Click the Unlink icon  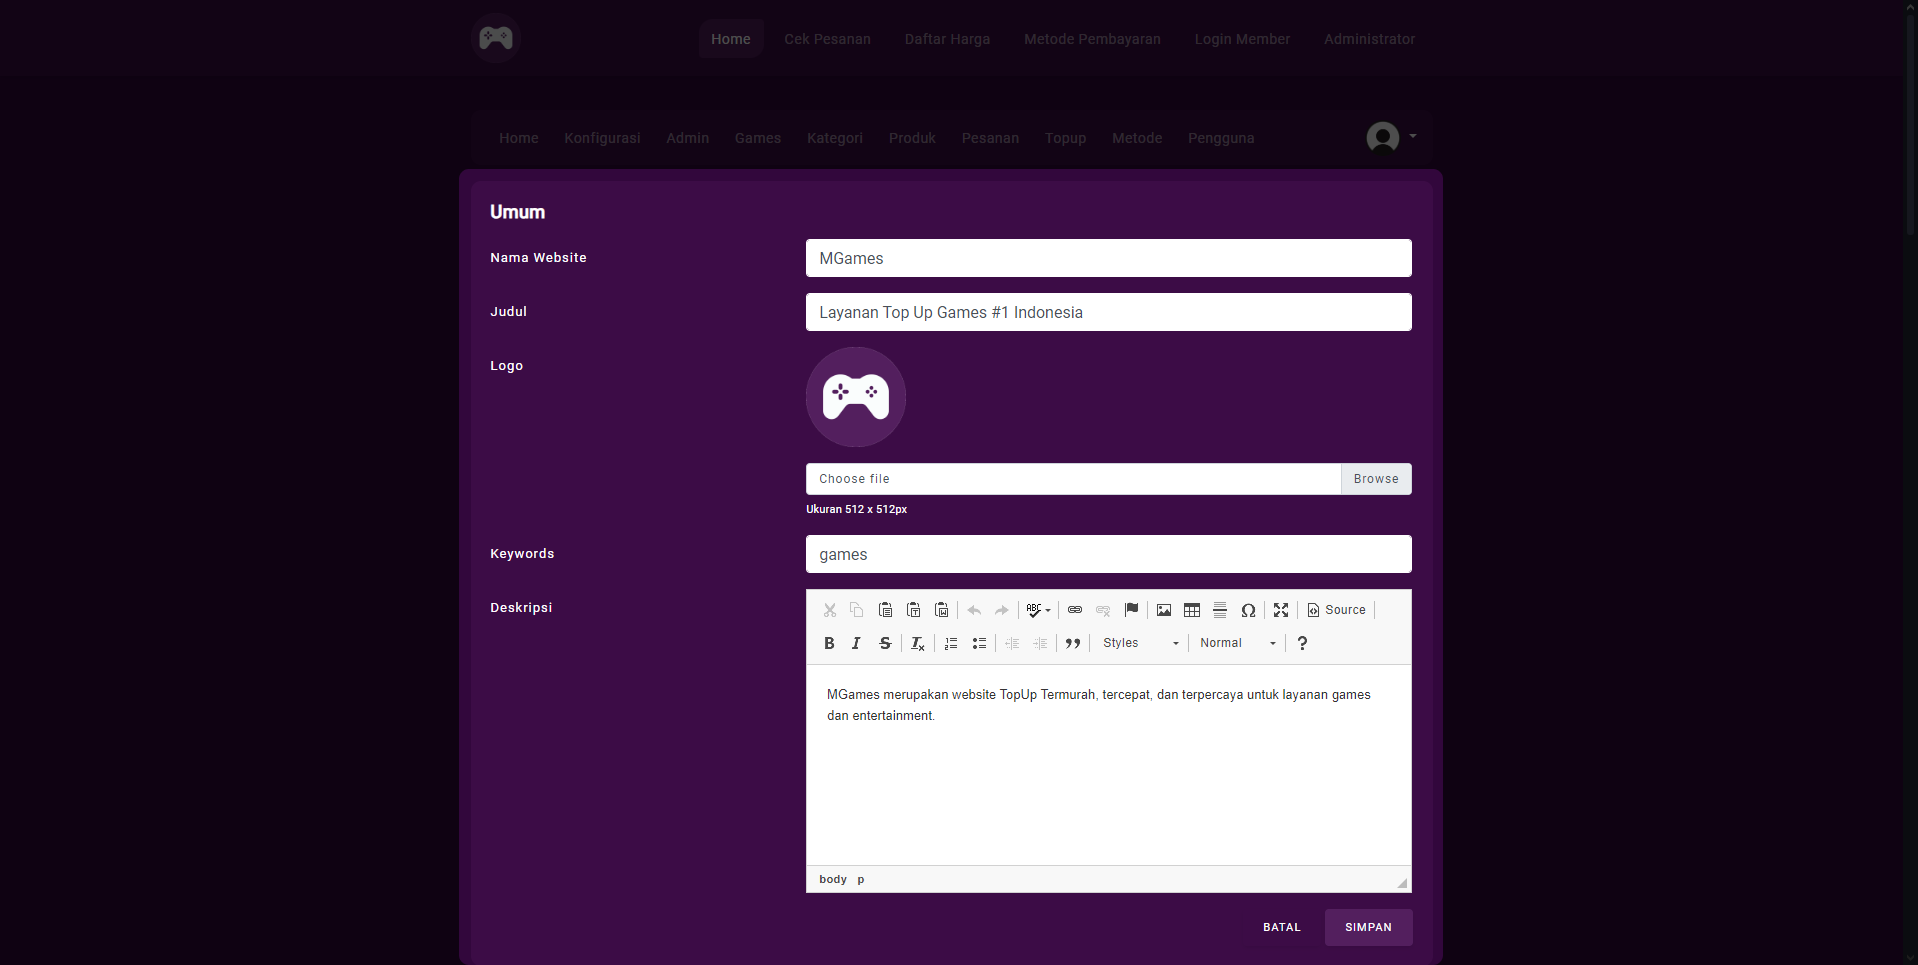pos(1103,610)
